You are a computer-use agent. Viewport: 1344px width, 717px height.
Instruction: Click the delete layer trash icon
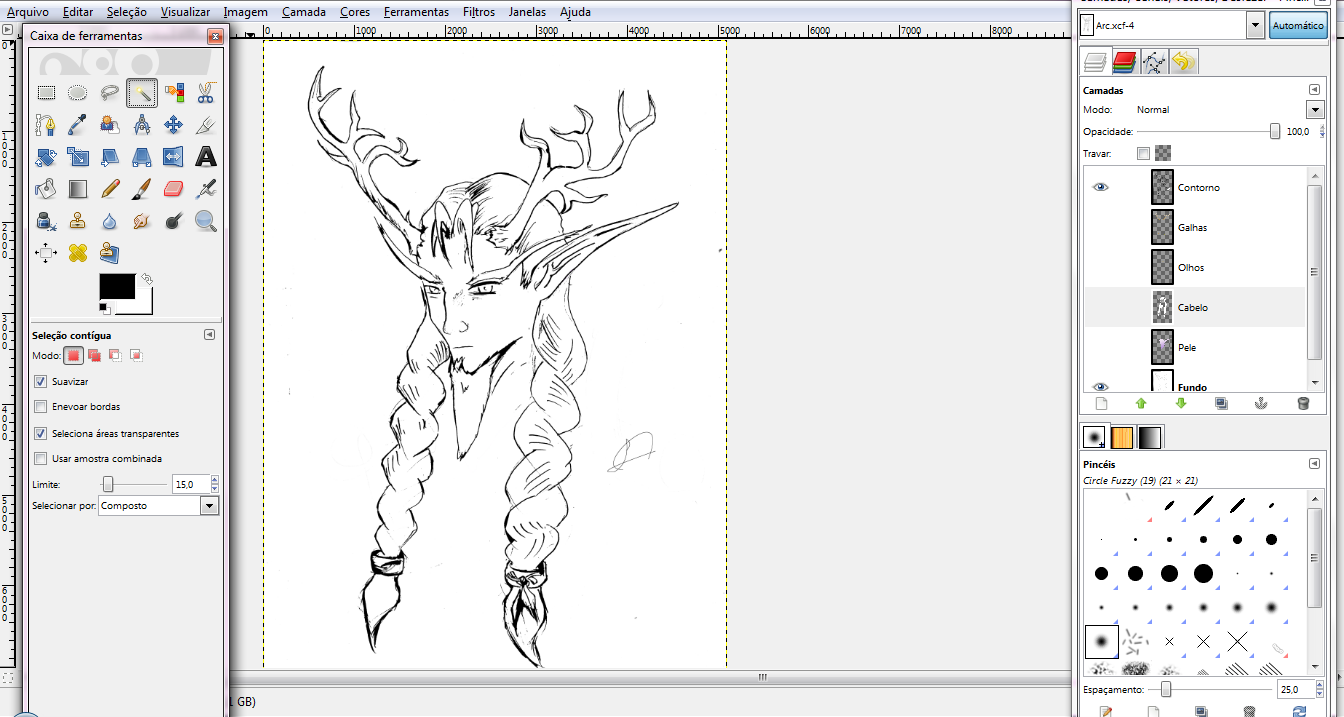pyautogui.click(x=1303, y=404)
